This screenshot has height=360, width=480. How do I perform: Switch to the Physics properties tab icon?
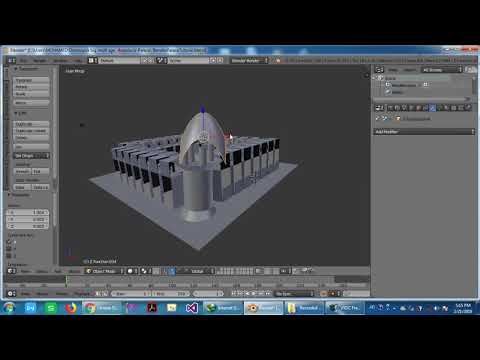pos(468,108)
